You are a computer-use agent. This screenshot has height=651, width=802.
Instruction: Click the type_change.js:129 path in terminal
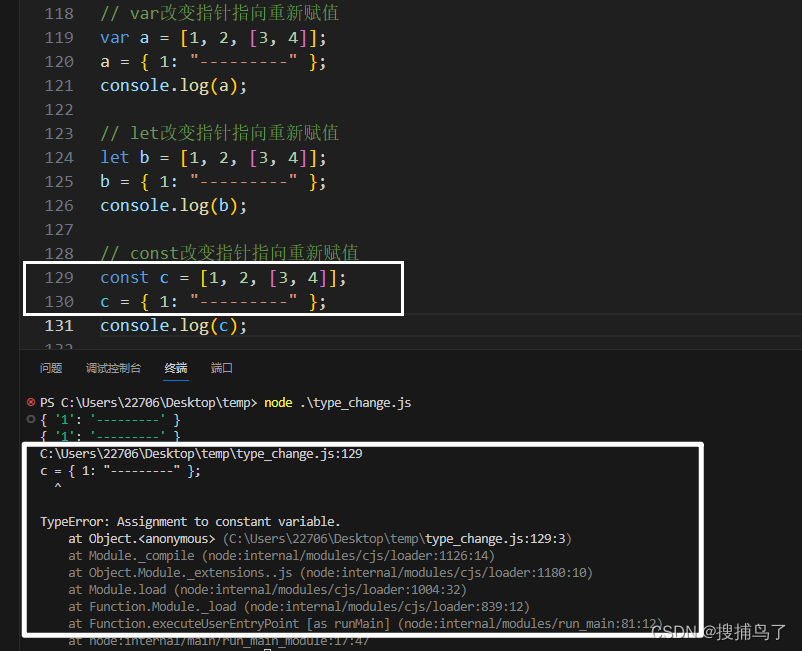201,454
